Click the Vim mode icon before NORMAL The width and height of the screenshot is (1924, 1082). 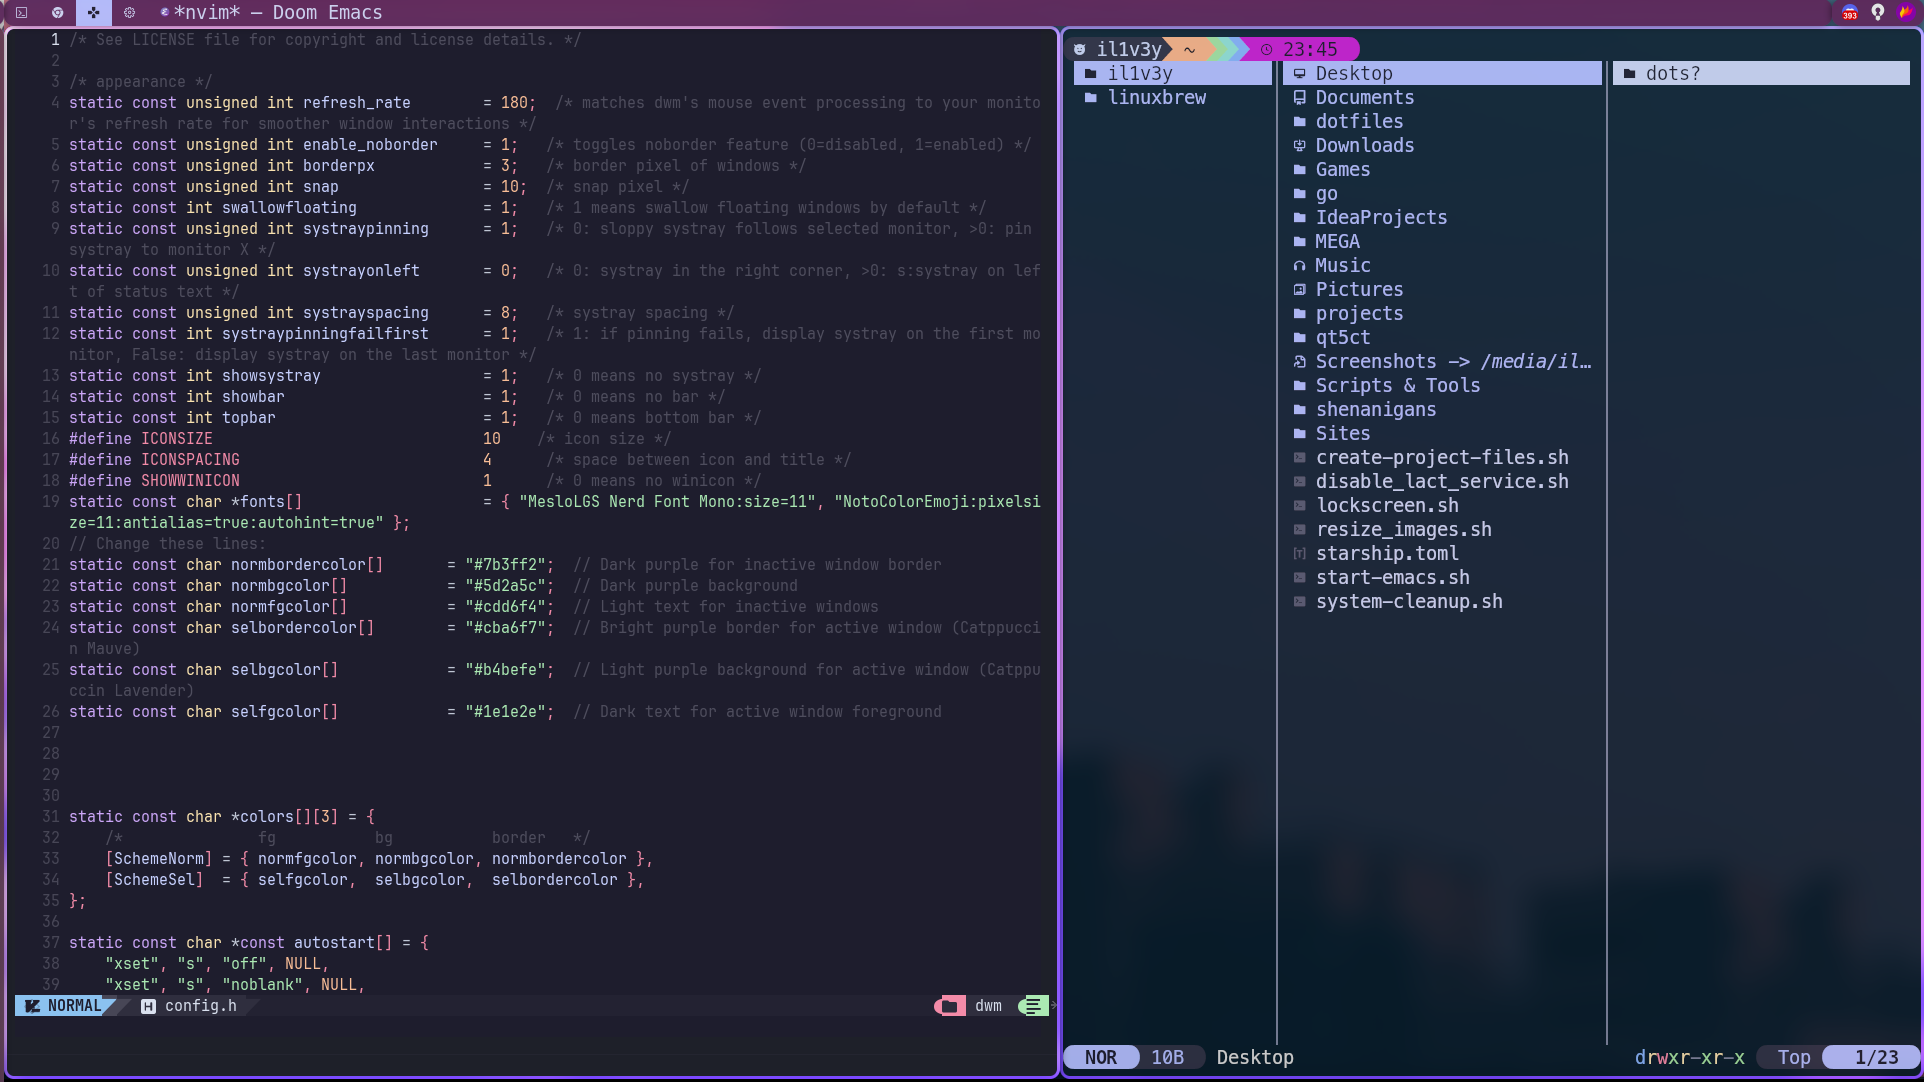point(32,1006)
